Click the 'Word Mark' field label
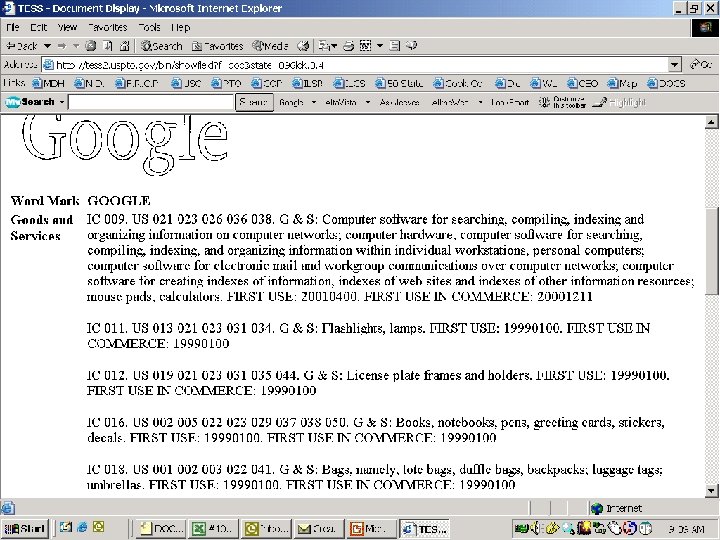This screenshot has width=720, height=540. (45, 201)
